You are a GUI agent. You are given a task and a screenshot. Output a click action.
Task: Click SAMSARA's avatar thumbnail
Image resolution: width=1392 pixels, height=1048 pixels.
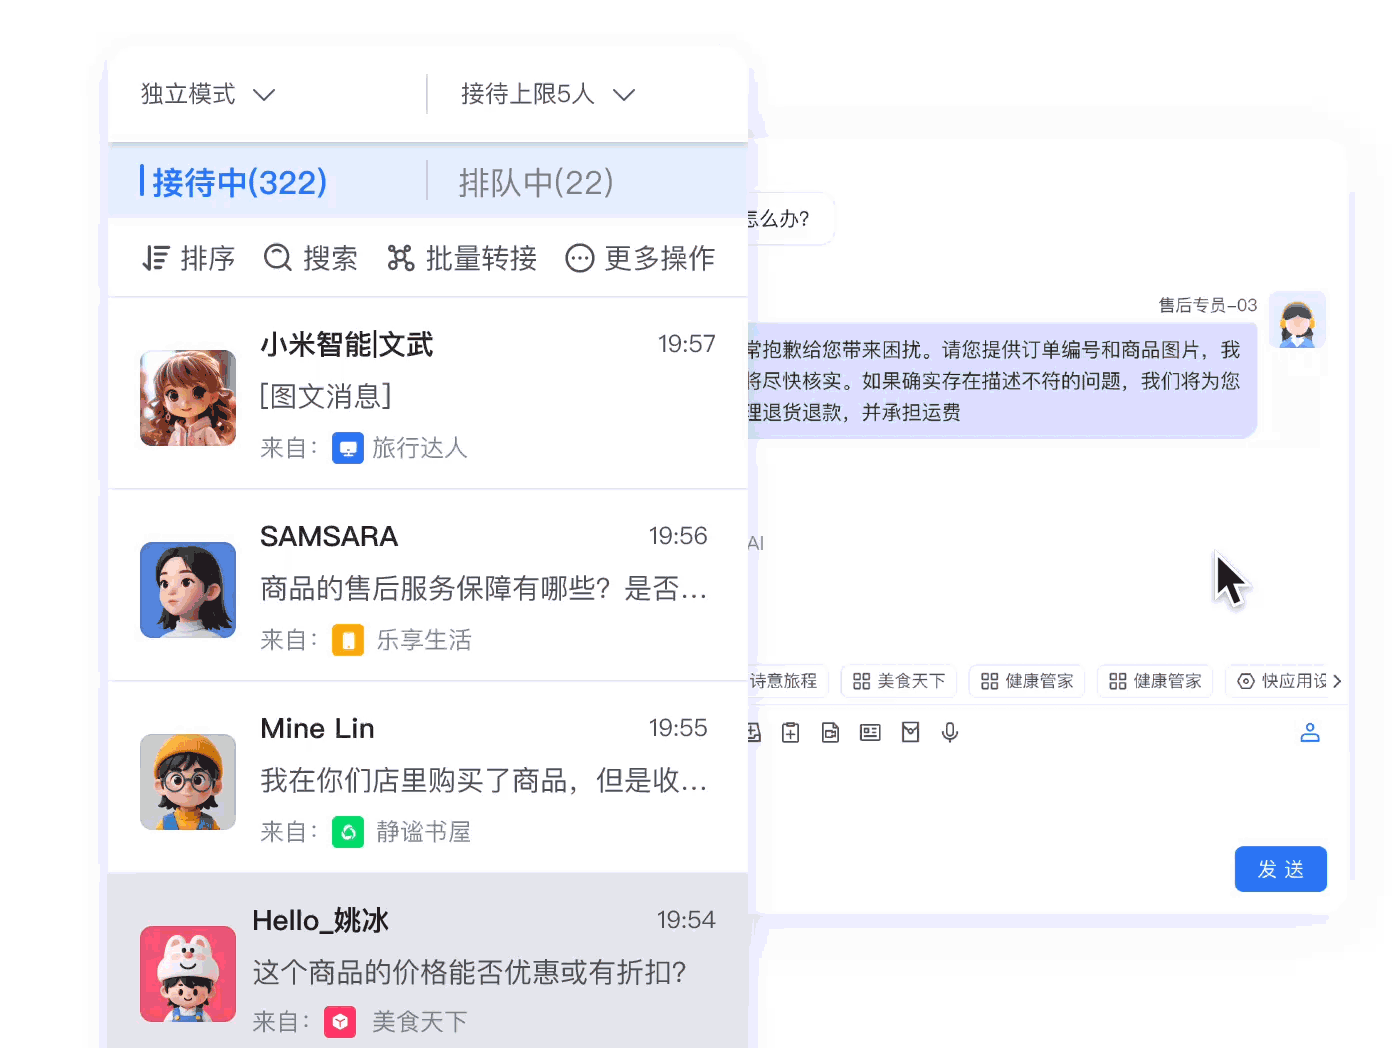pyautogui.click(x=187, y=590)
